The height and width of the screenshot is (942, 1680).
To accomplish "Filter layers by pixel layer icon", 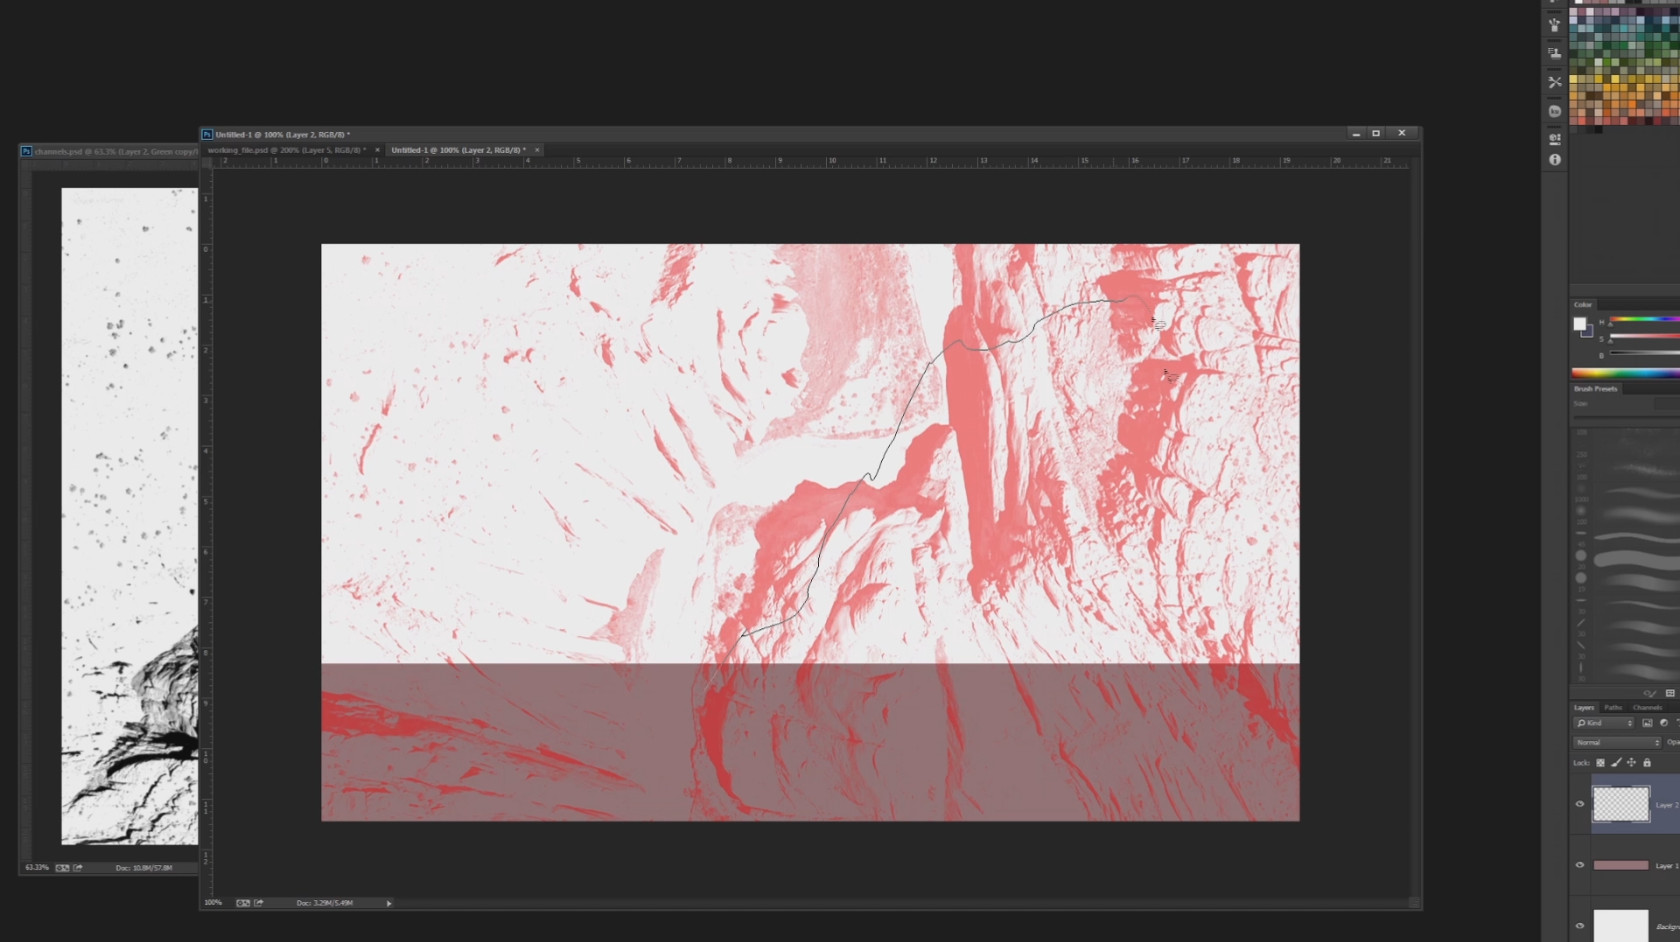I will pos(1647,723).
